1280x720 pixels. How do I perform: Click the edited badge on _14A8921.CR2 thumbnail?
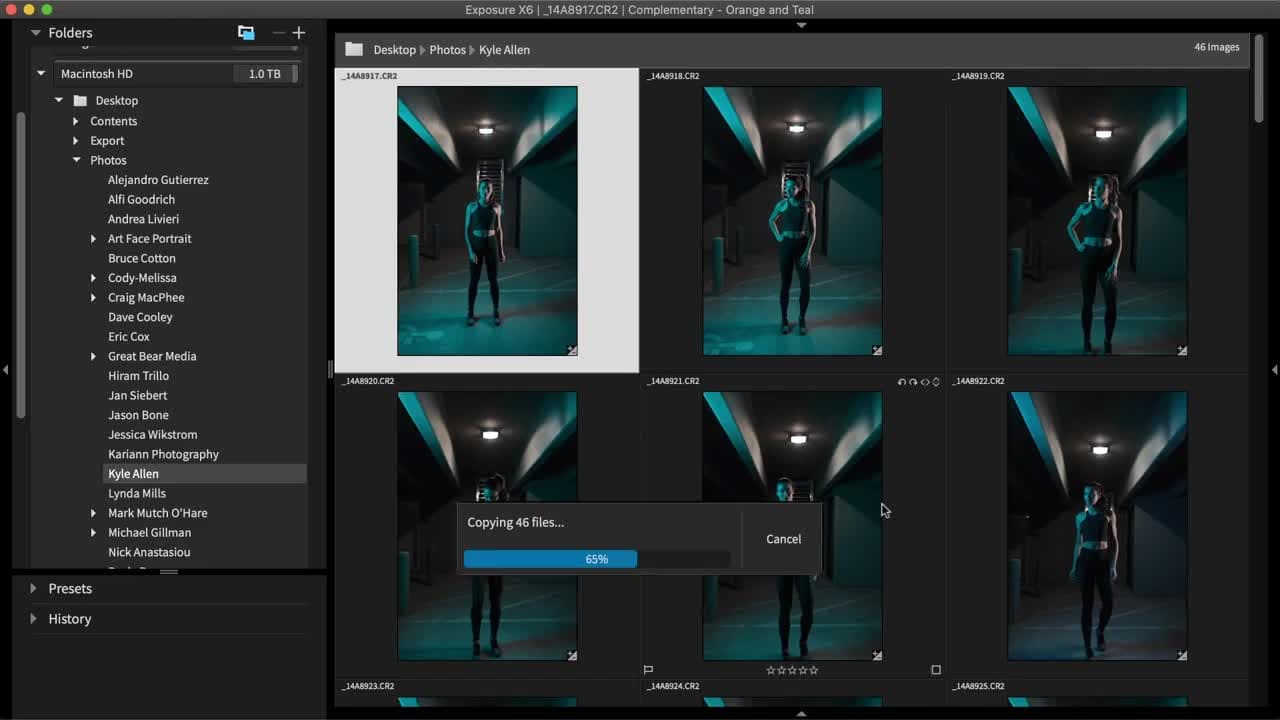[877, 656]
